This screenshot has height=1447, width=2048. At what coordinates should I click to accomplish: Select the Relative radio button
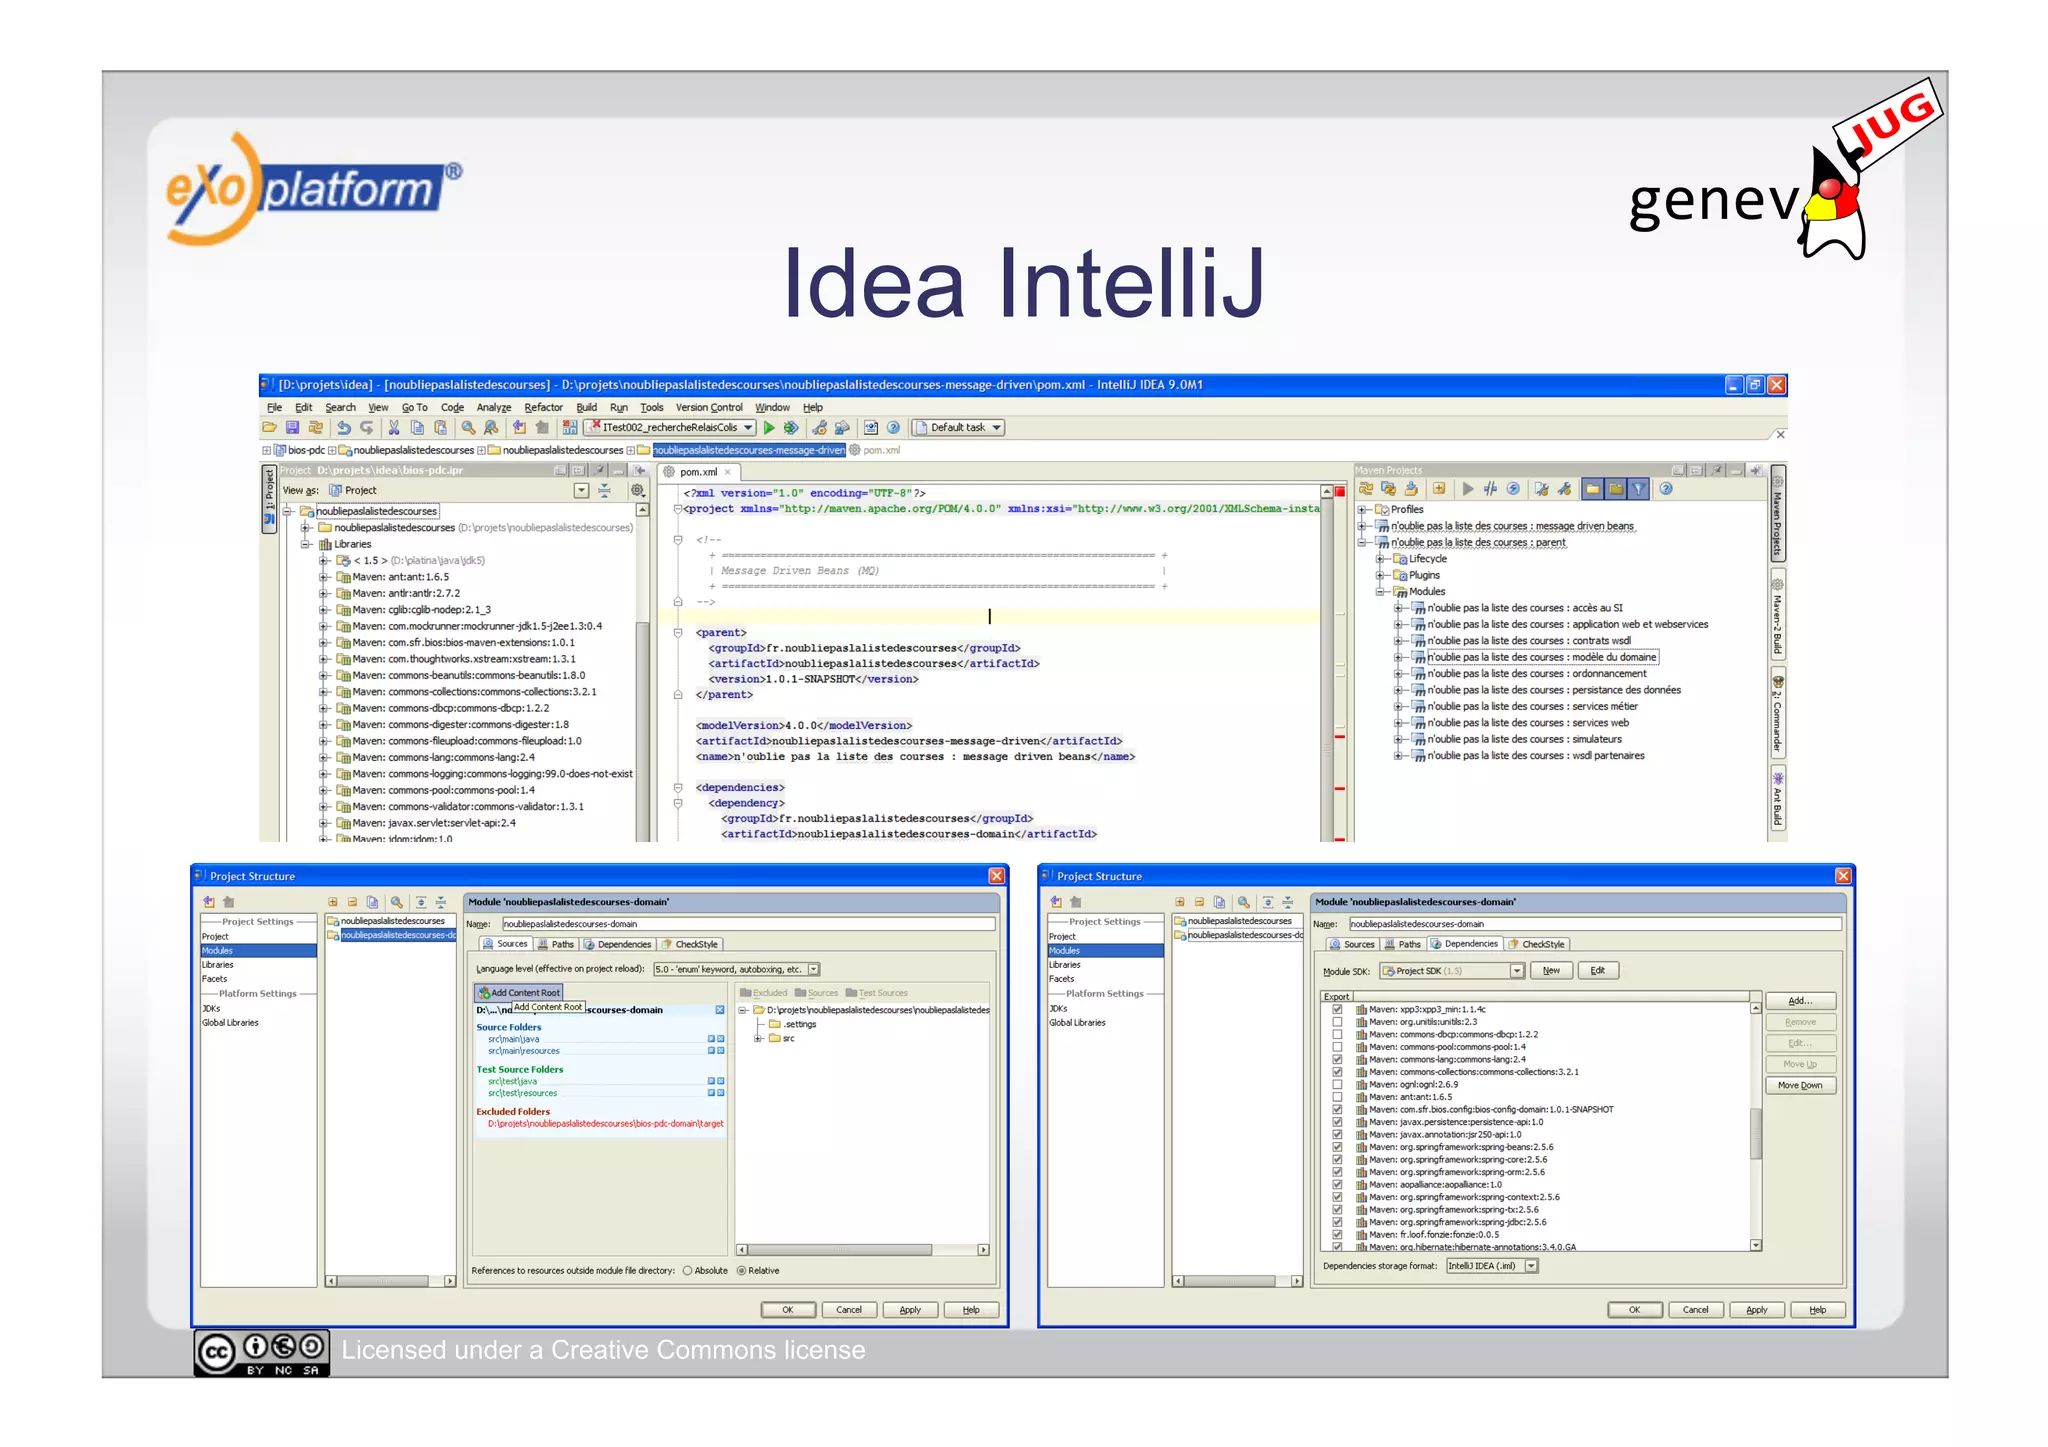(742, 1271)
